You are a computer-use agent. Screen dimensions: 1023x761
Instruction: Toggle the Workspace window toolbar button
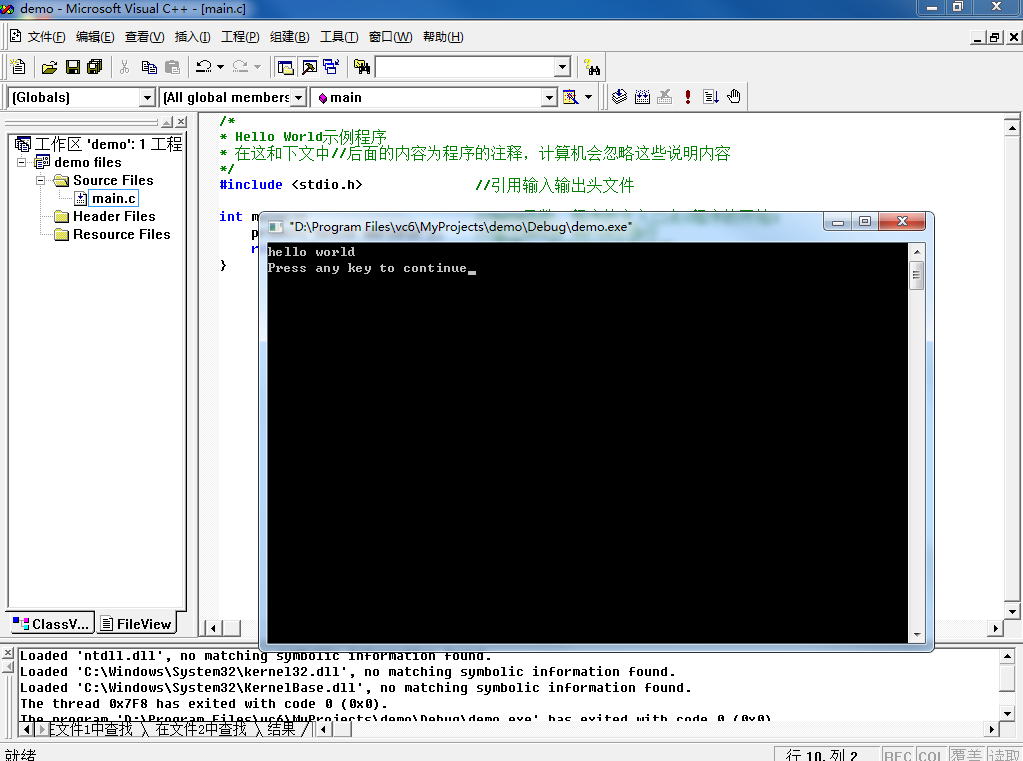(x=286, y=67)
